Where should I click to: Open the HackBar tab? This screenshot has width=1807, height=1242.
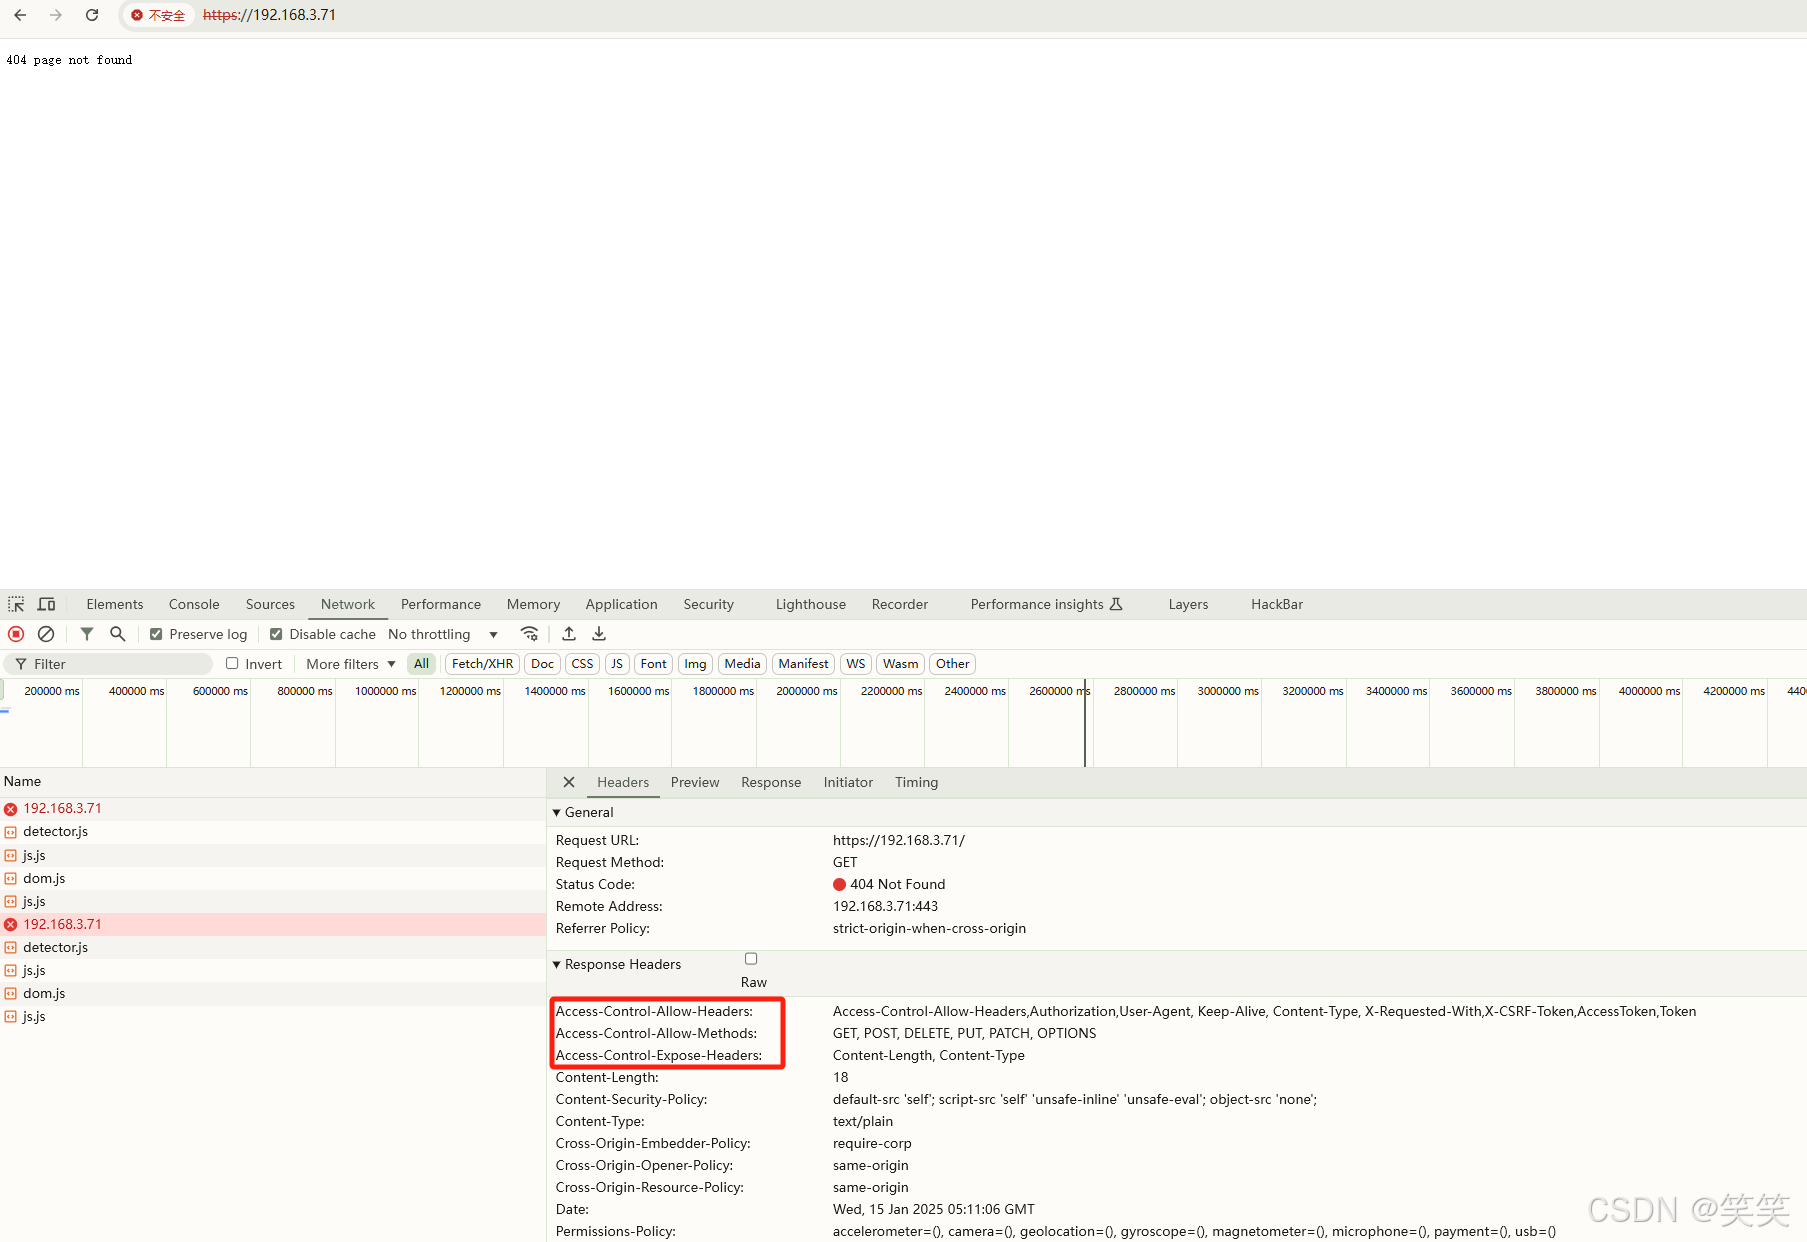click(1277, 604)
